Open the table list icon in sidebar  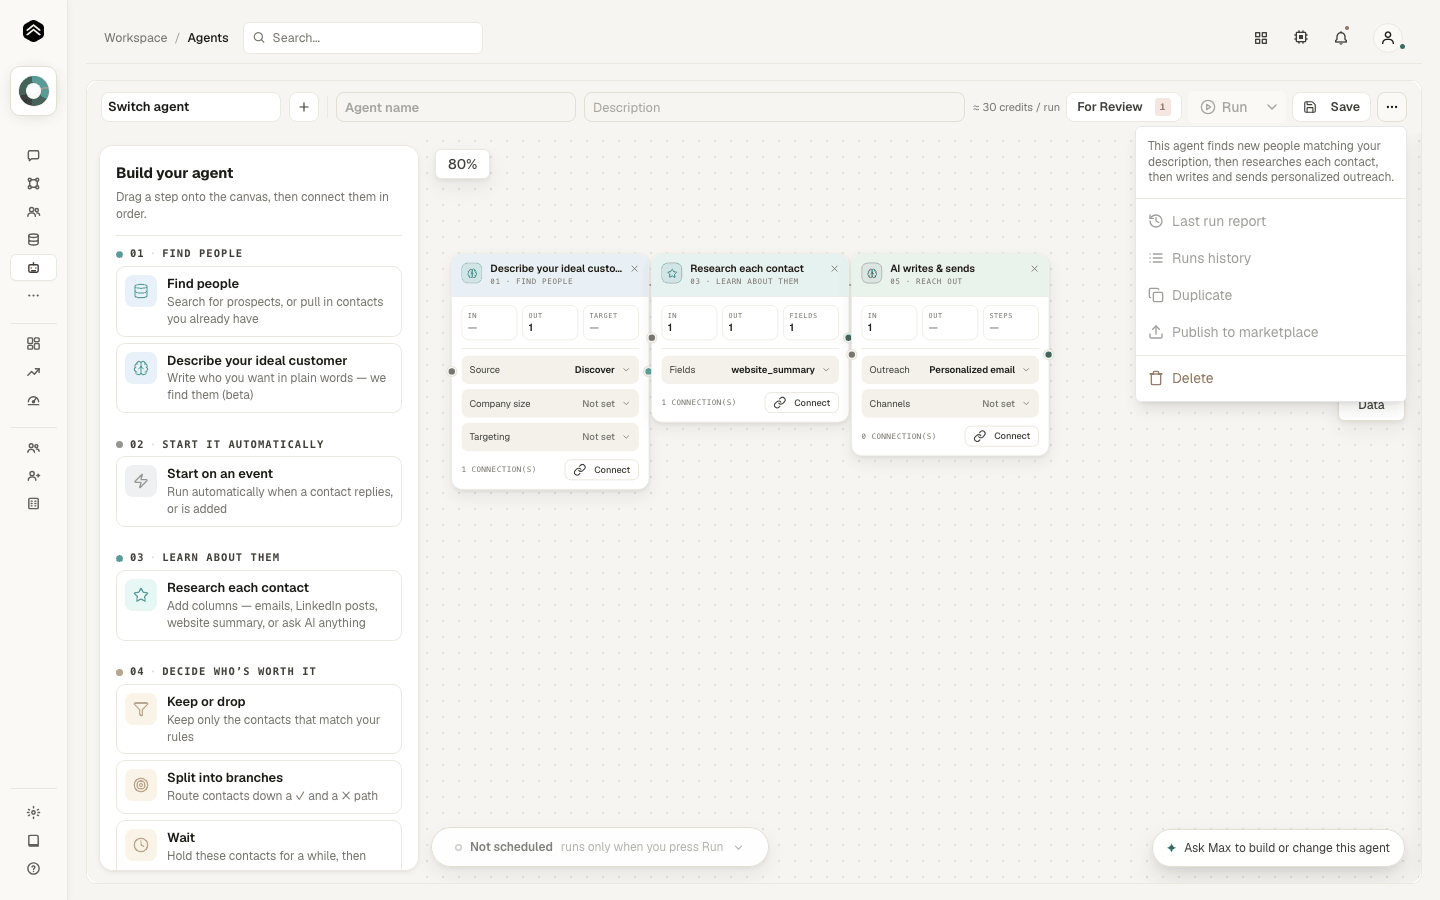click(33, 504)
